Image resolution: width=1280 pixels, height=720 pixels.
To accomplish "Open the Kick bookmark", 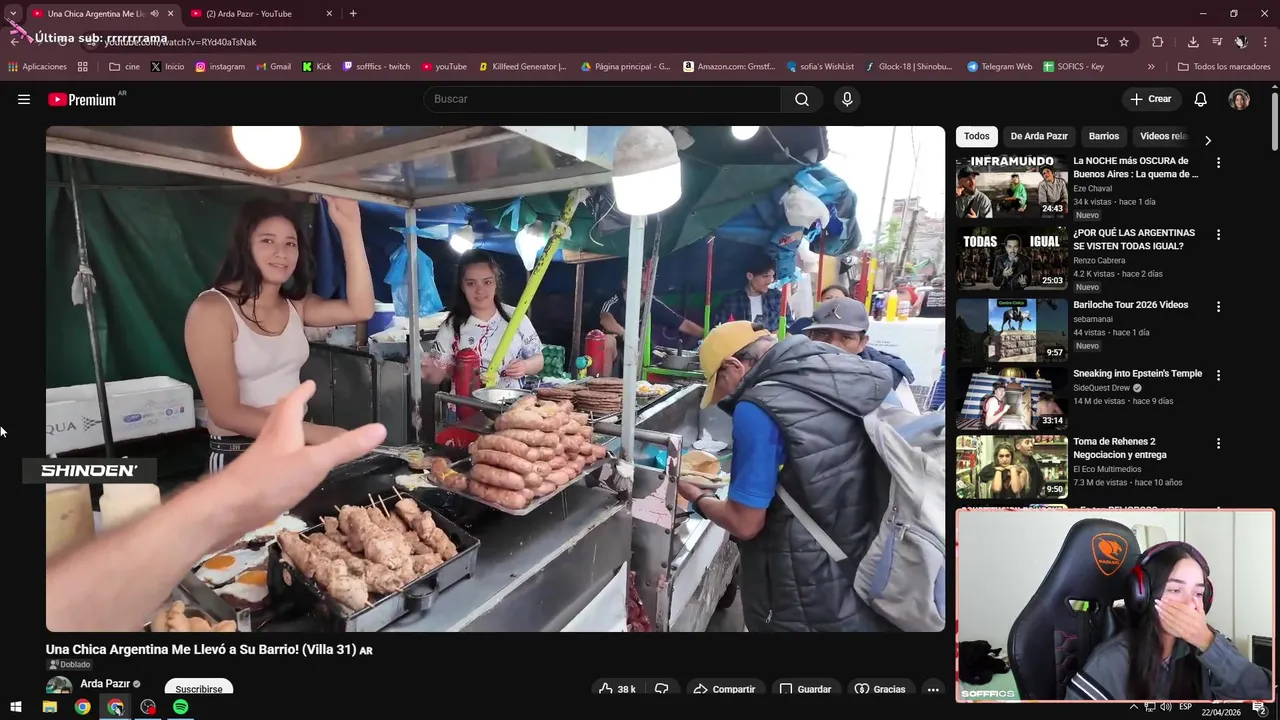I will 316,67.
